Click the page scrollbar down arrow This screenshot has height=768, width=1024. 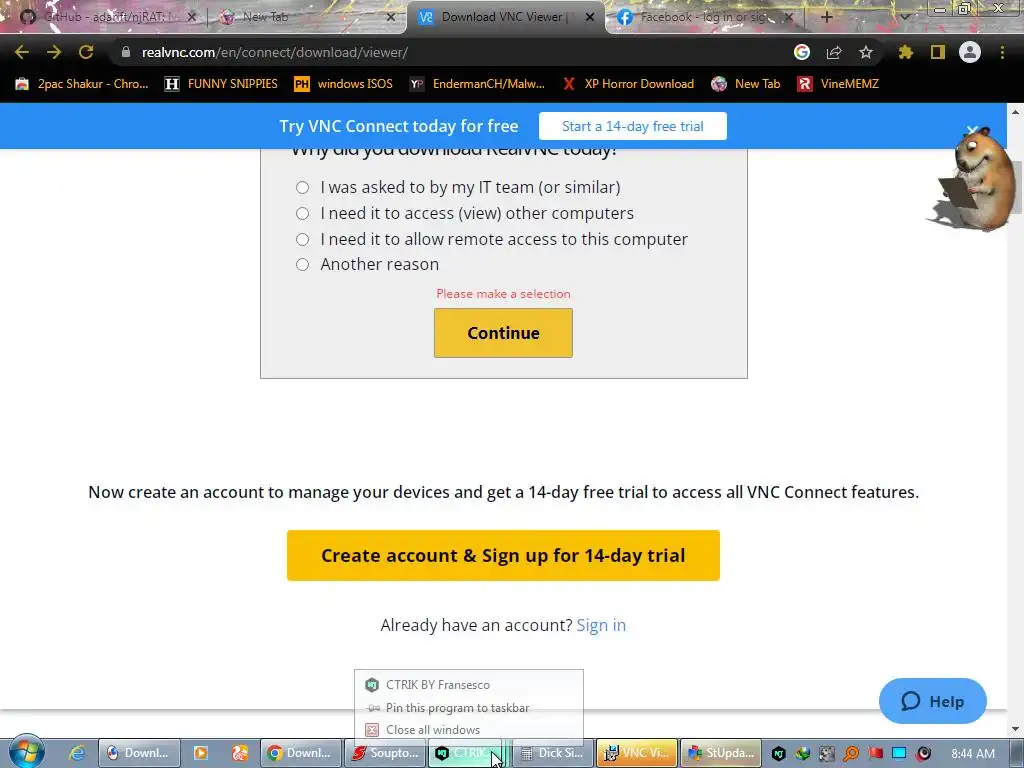1016,728
